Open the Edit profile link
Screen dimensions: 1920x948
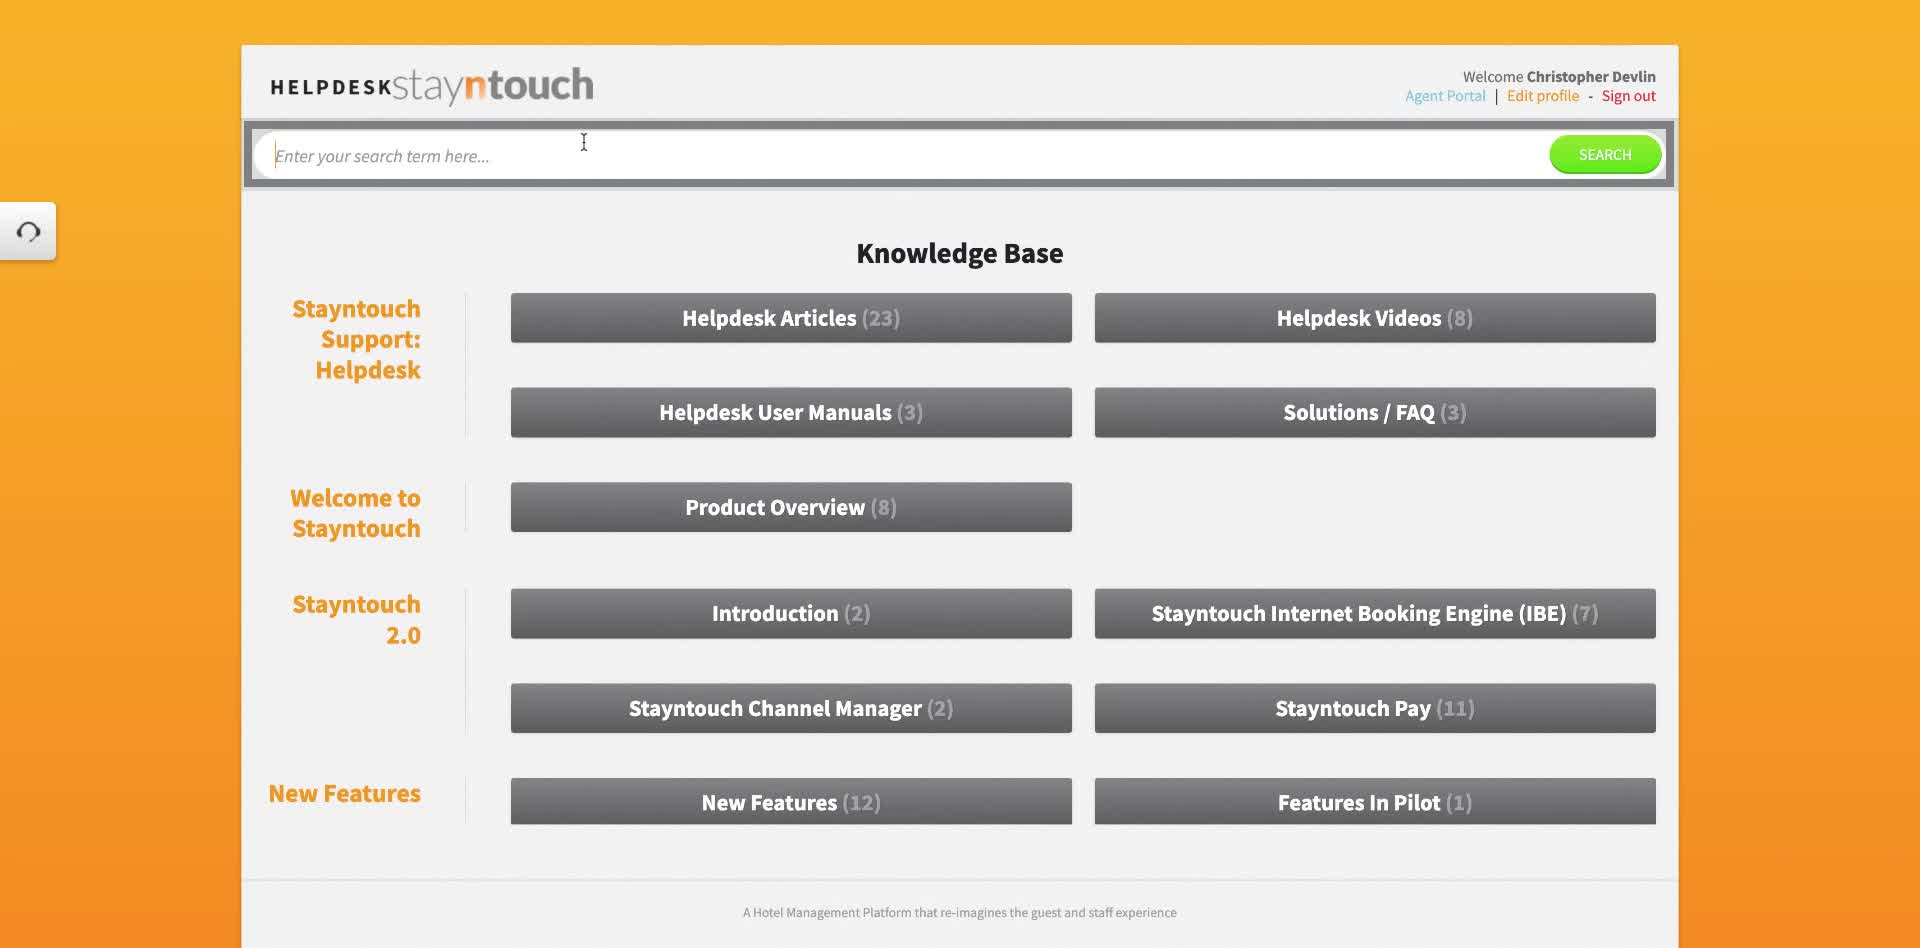coord(1543,96)
